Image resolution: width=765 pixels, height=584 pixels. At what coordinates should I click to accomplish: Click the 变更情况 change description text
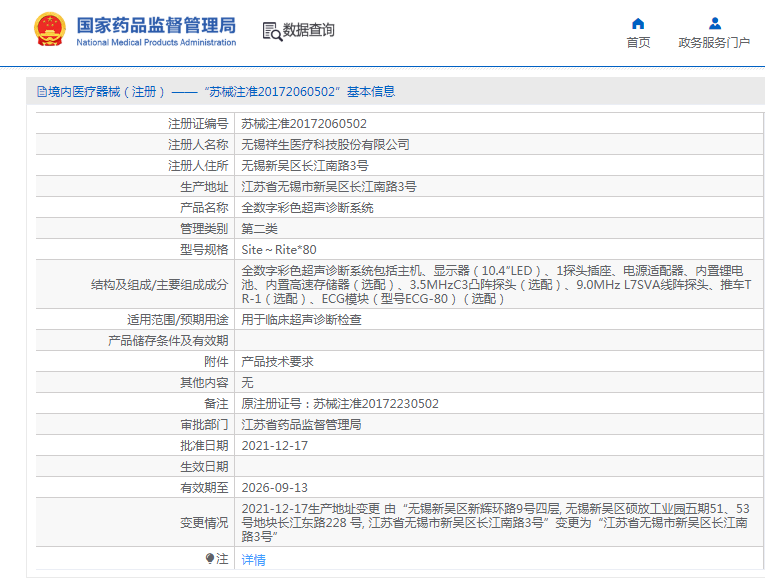coord(496,523)
